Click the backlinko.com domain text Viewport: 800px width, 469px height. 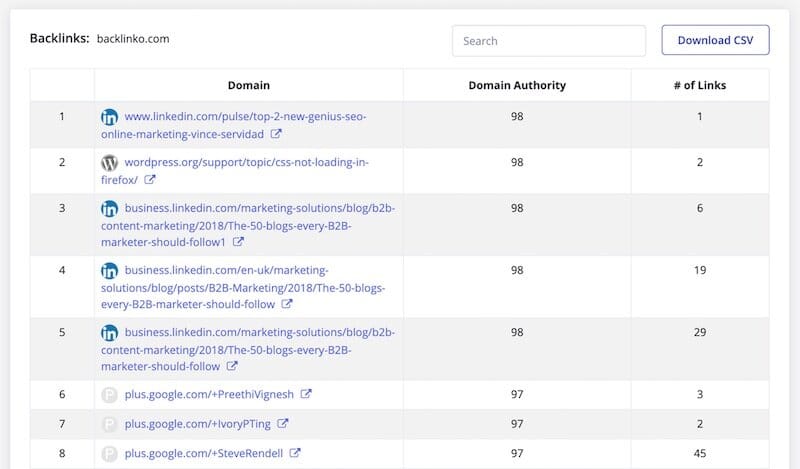(x=133, y=39)
